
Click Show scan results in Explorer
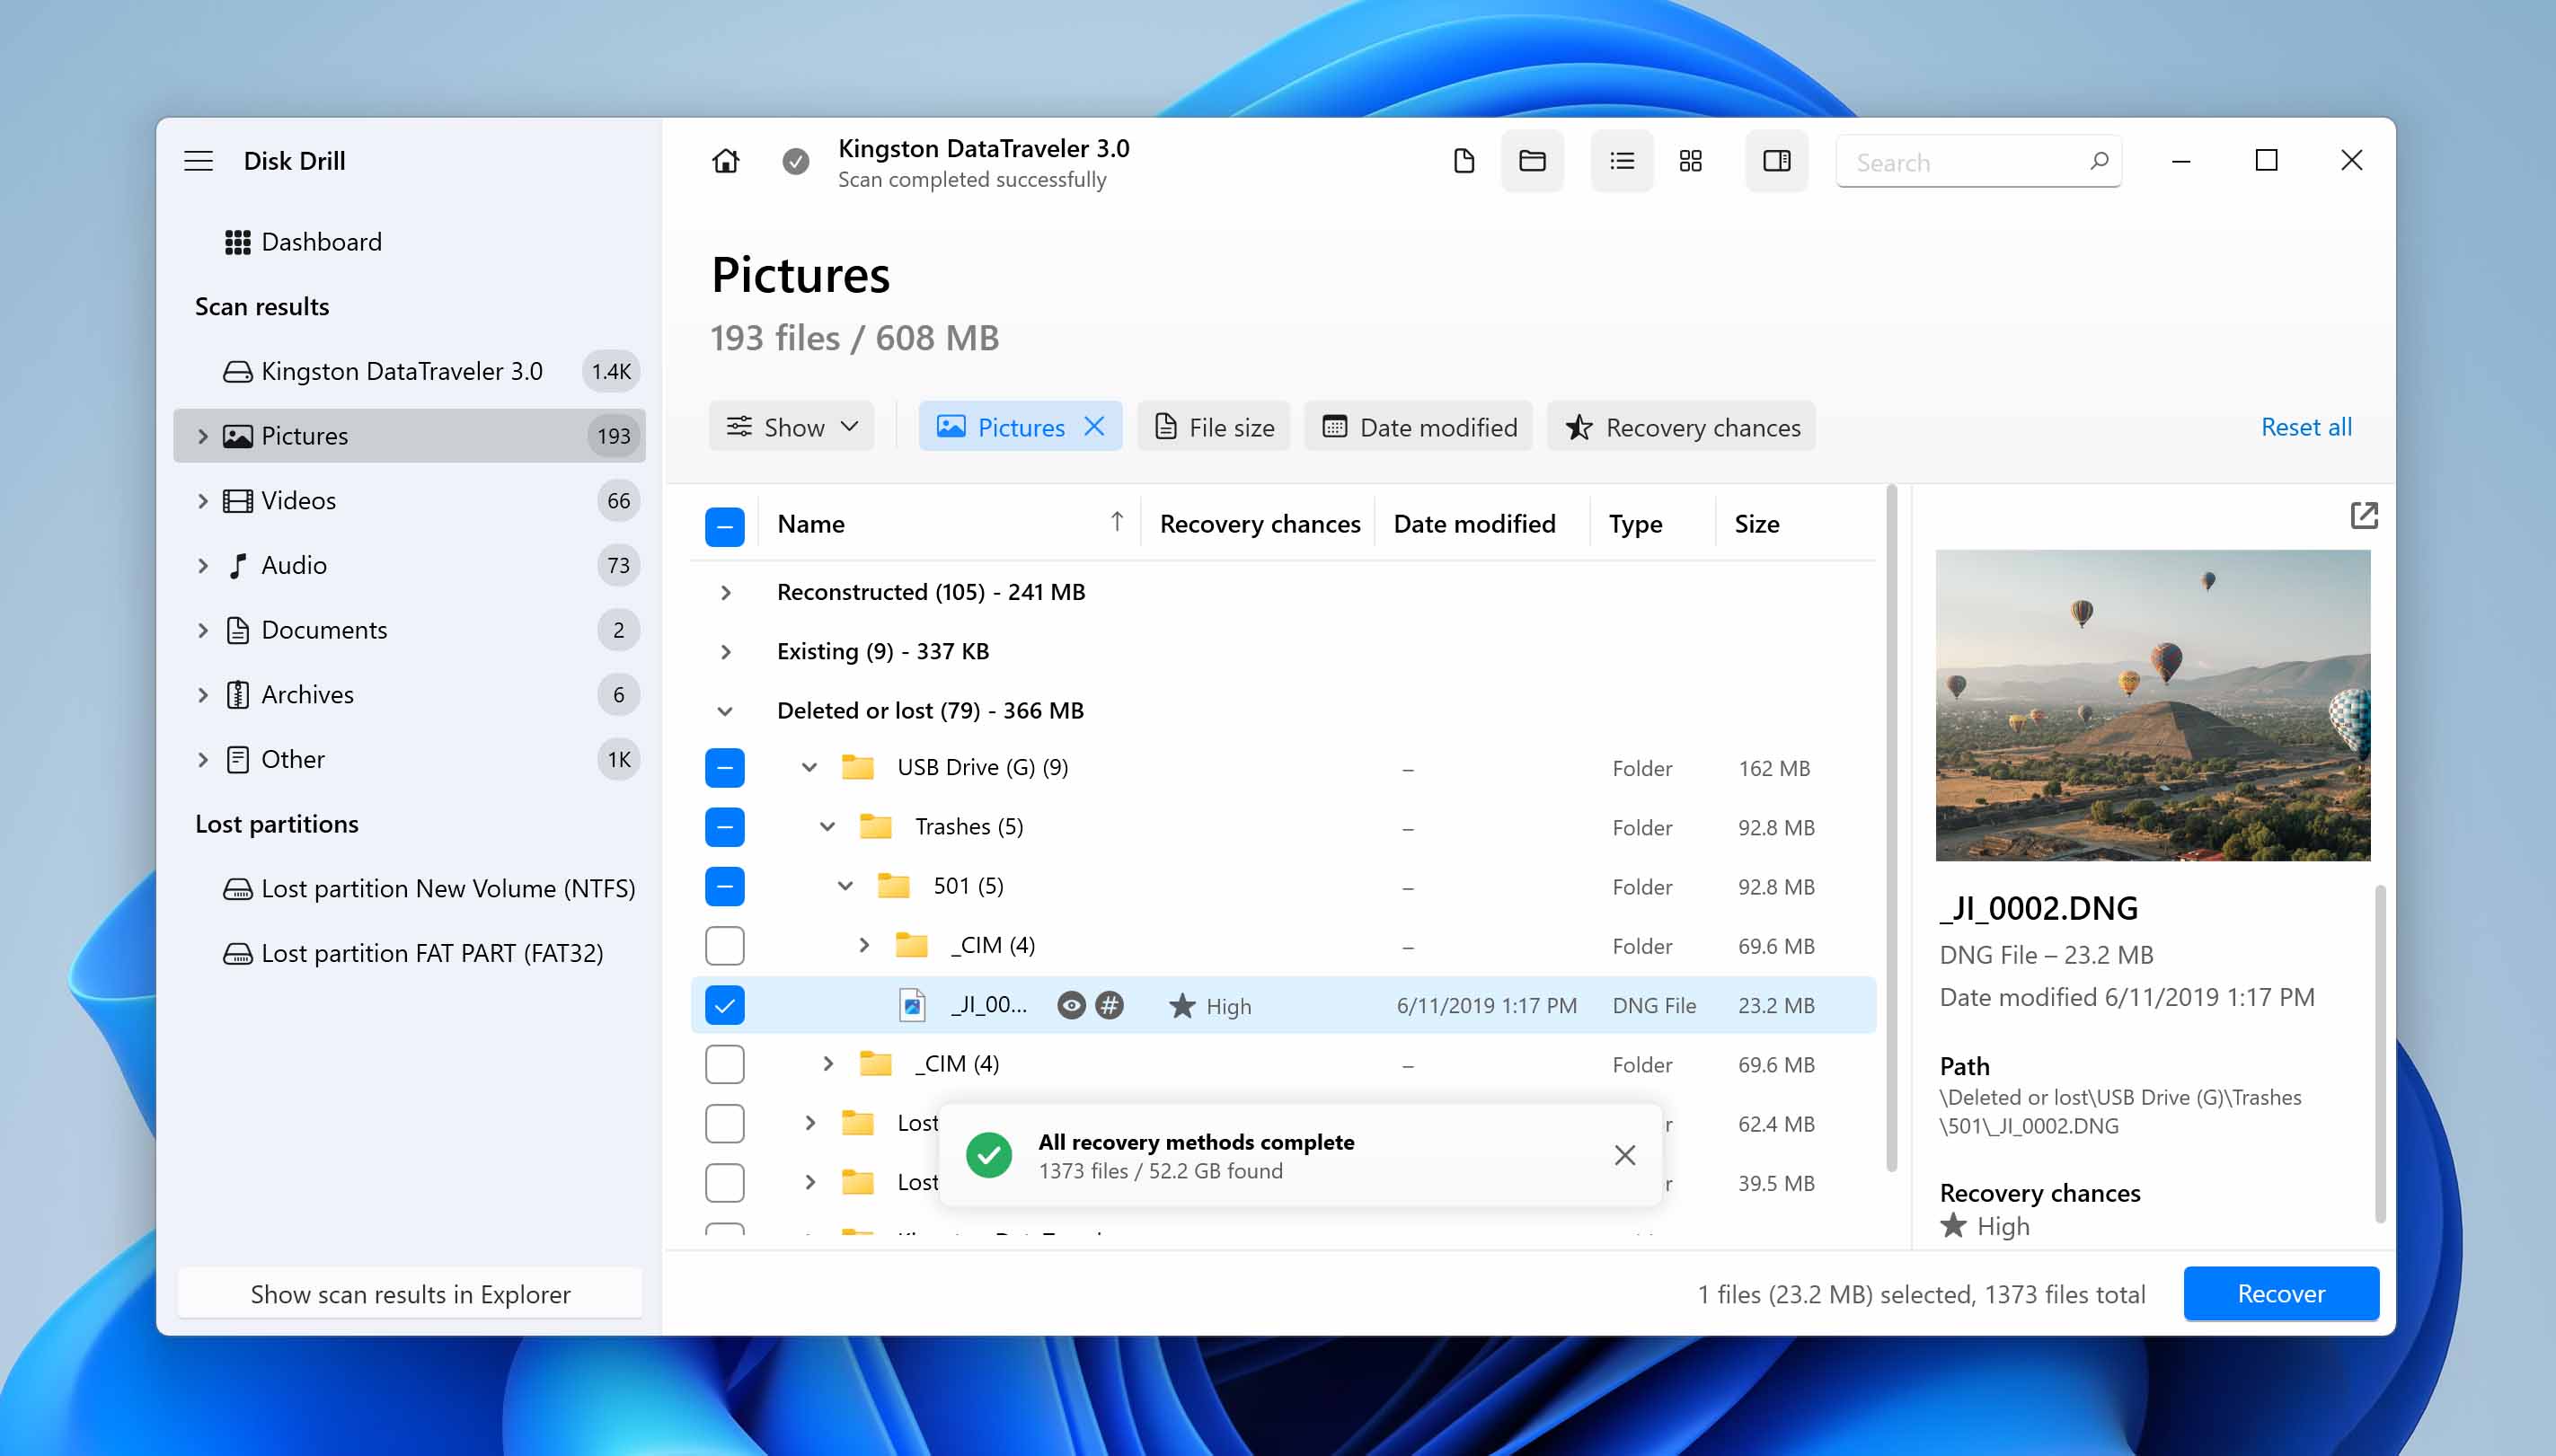(410, 1294)
